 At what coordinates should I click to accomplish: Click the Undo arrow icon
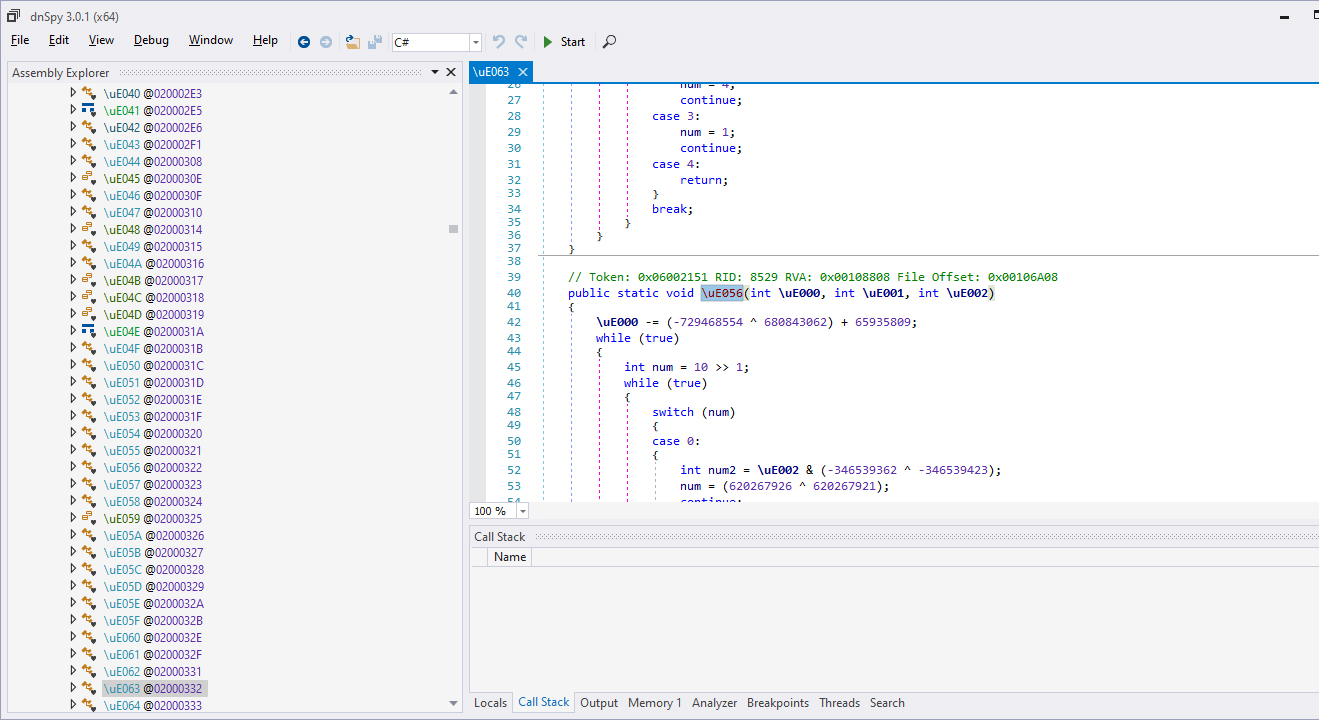tap(499, 42)
